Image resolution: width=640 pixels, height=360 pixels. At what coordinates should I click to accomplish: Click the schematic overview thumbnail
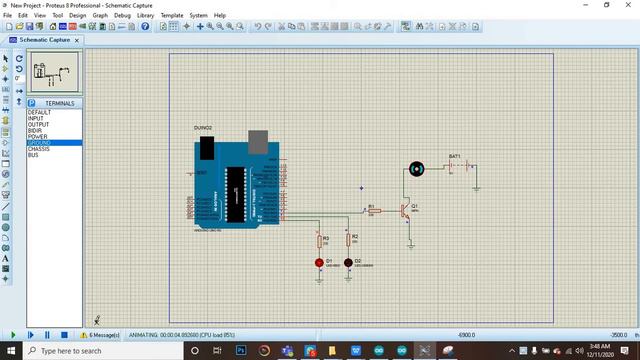click(54, 71)
